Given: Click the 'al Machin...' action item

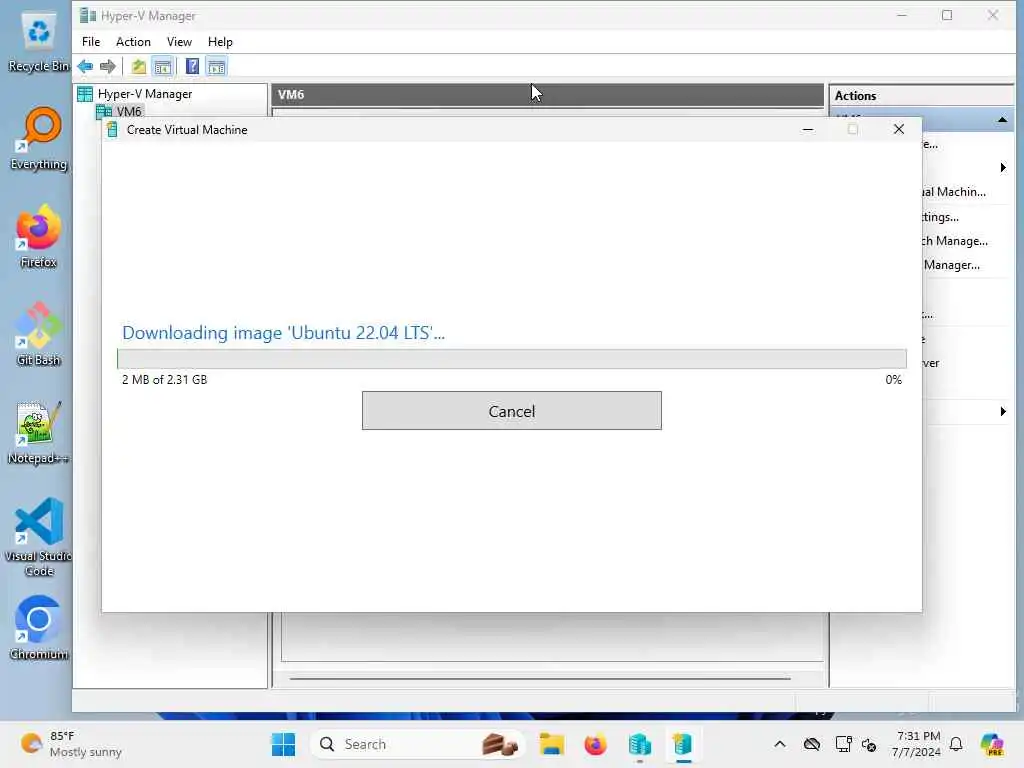Looking at the screenshot, I should pos(953,192).
